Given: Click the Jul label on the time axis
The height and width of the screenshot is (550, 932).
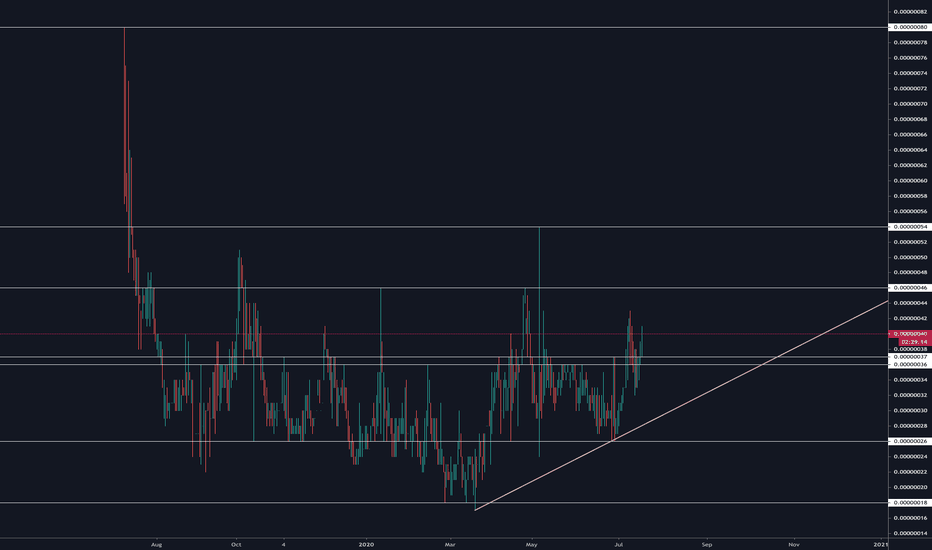Looking at the screenshot, I should (x=619, y=545).
